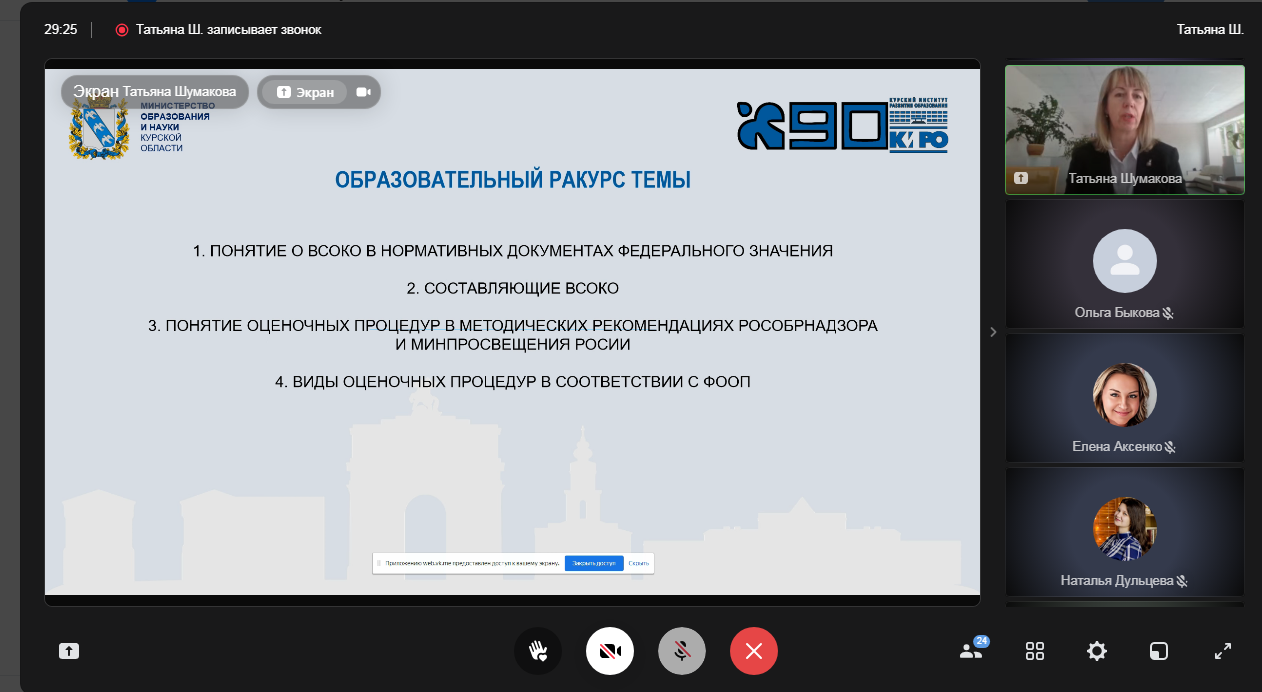Click the "Татьяна Ш. записывает звонок" text
The height and width of the screenshot is (692, 1262).
(x=229, y=30)
